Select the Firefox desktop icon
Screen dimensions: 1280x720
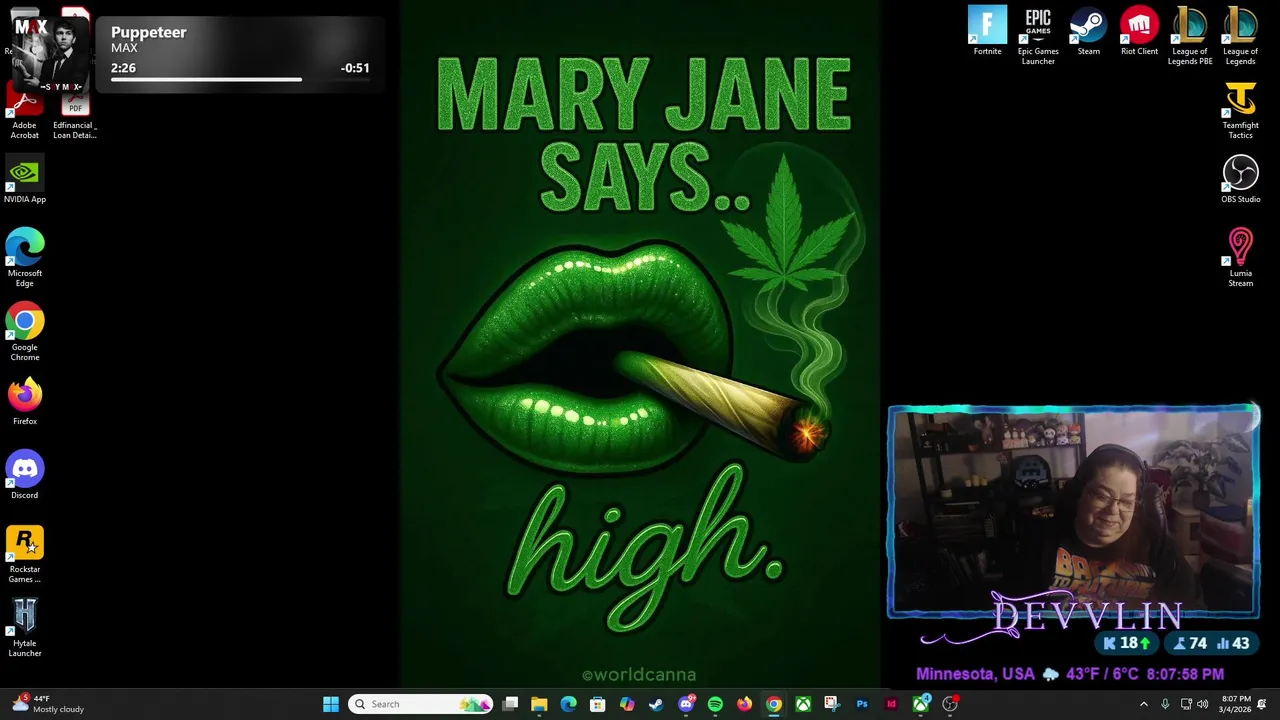(24, 400)
